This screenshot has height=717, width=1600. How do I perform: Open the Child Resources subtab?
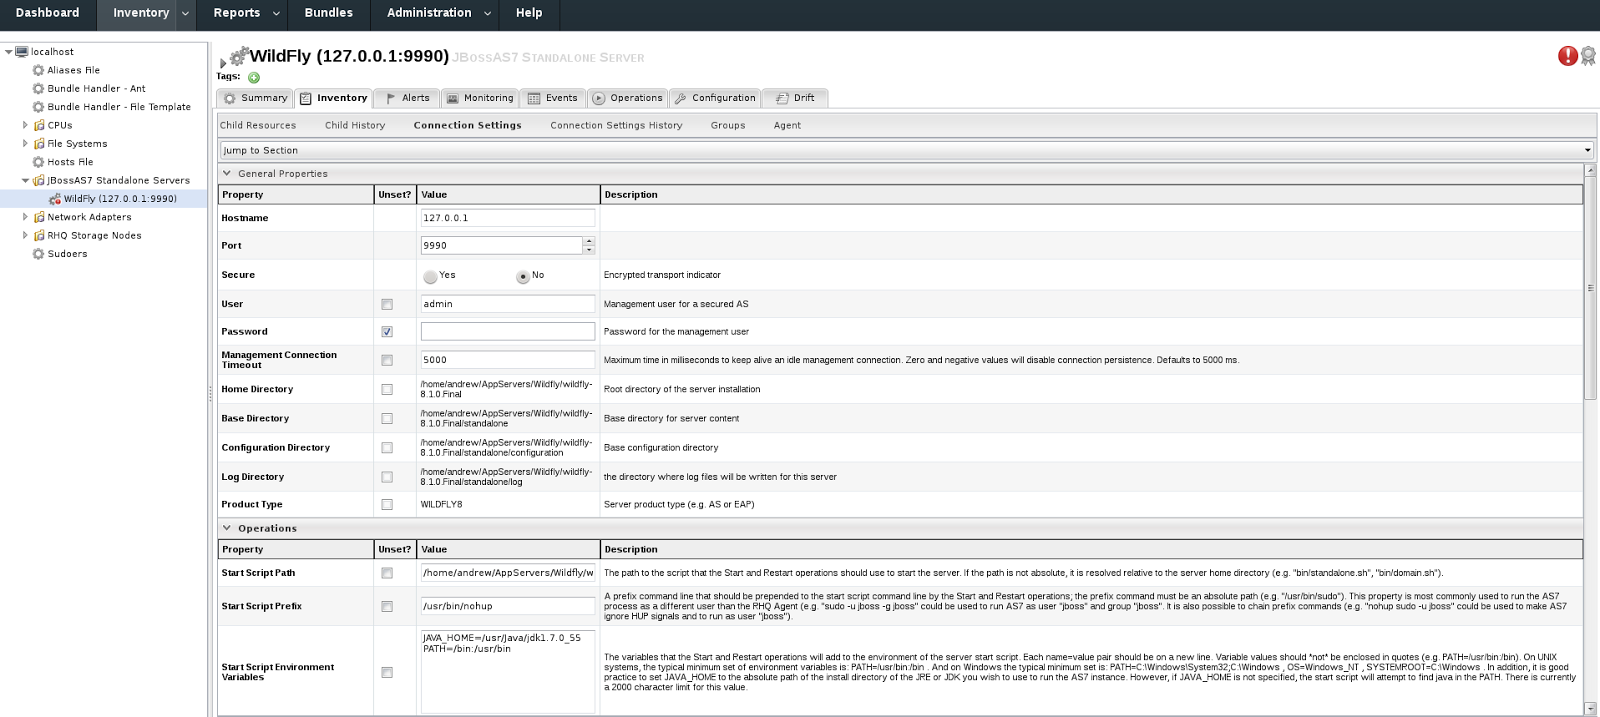pyautogui.click(x=258, y=125)
